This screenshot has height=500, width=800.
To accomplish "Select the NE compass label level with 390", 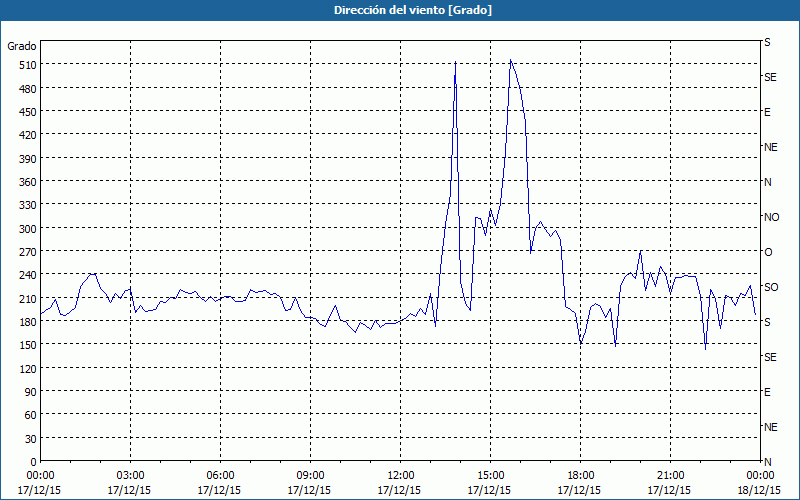I will [771, 147].
